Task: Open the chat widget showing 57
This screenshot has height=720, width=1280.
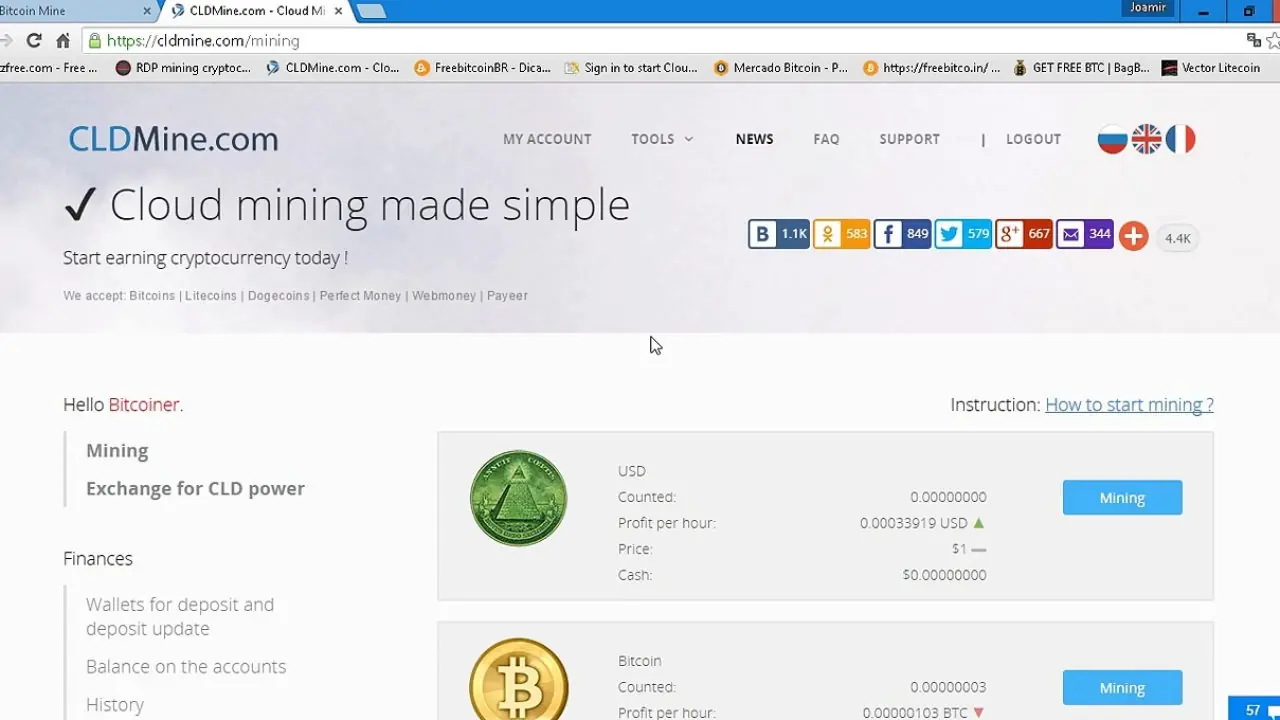Action: pos(1254,709)
